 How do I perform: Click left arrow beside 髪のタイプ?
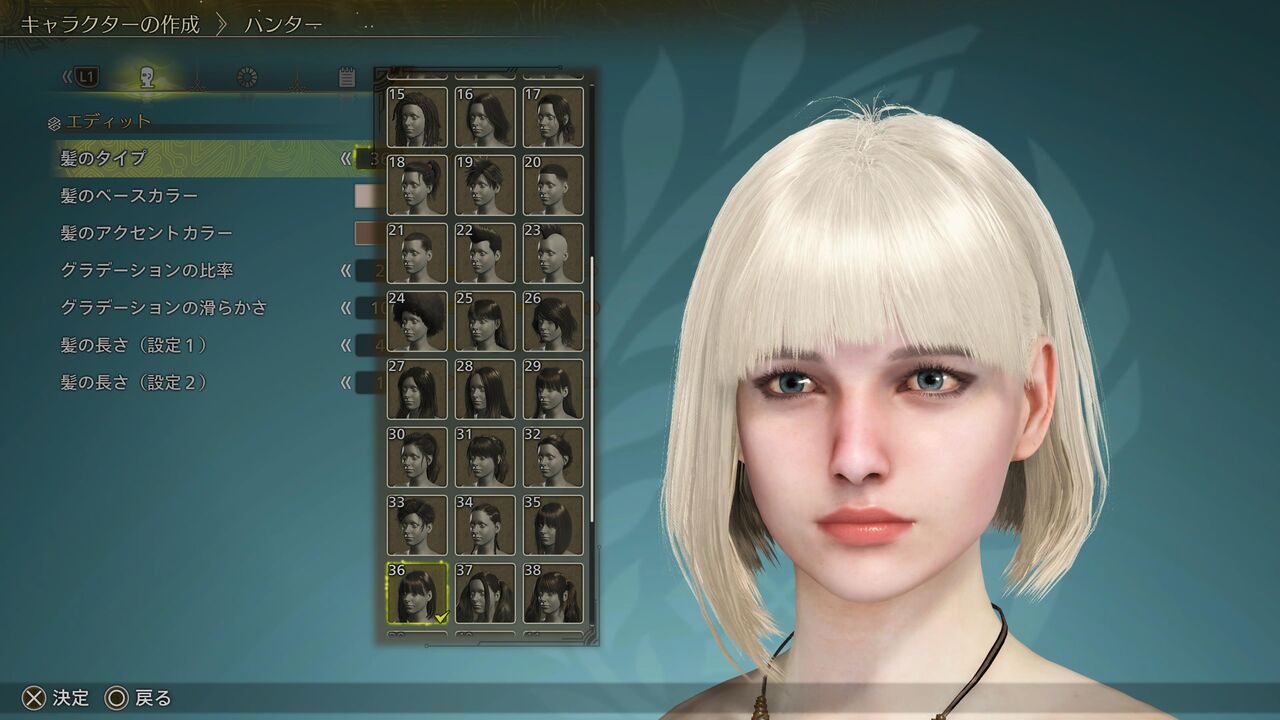pos(346,158)
